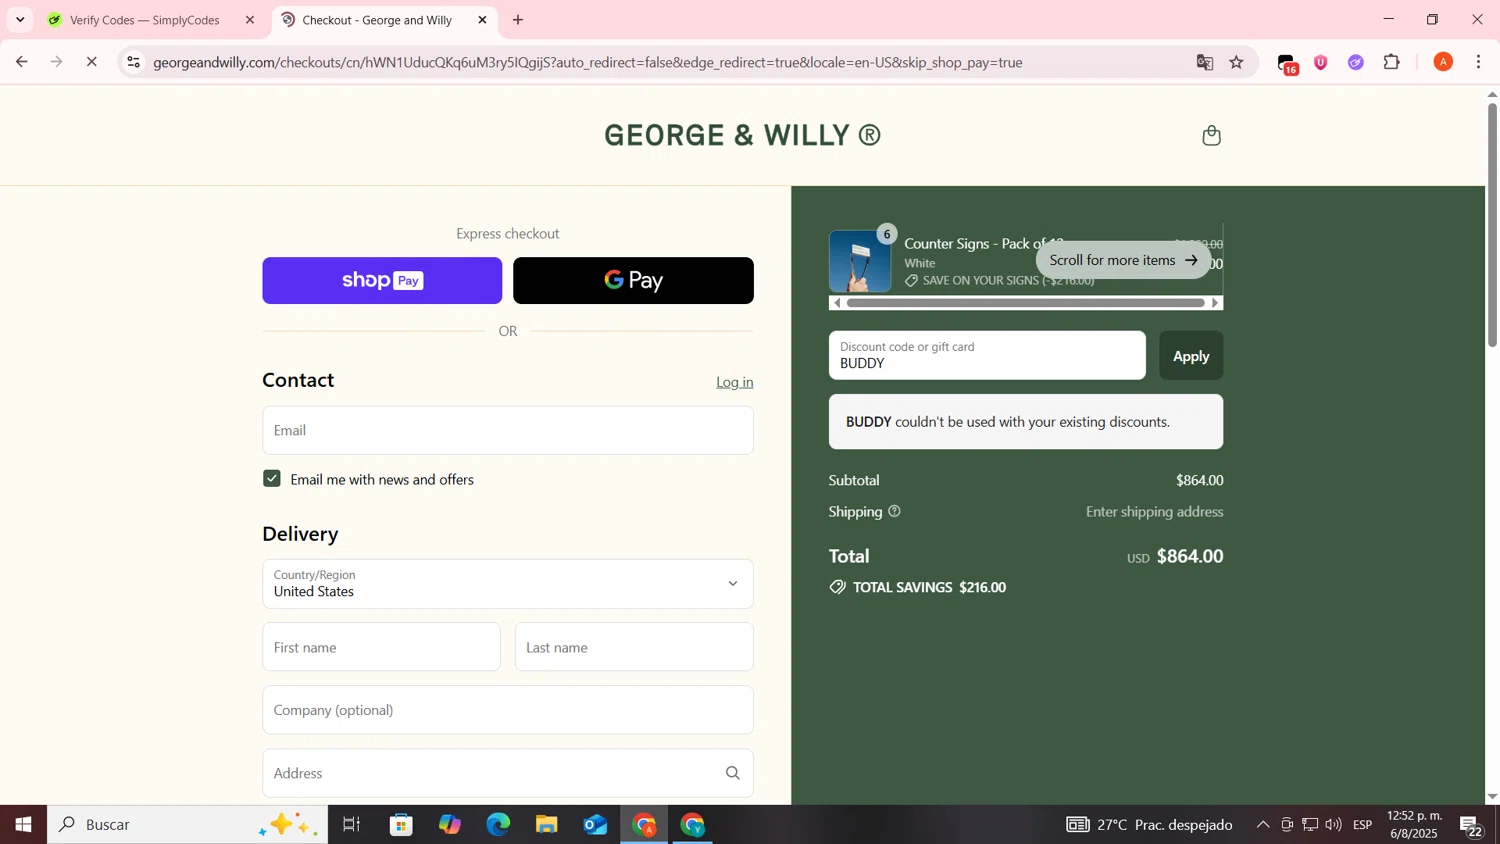
Task: Focus the Email input field
Action: [508, 430]
